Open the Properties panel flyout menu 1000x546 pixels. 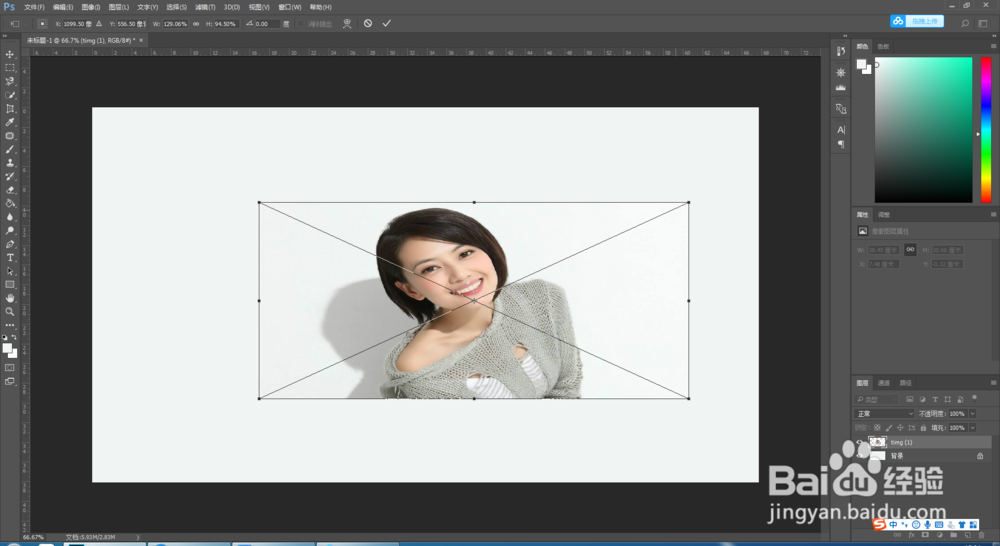pos(993,214)
